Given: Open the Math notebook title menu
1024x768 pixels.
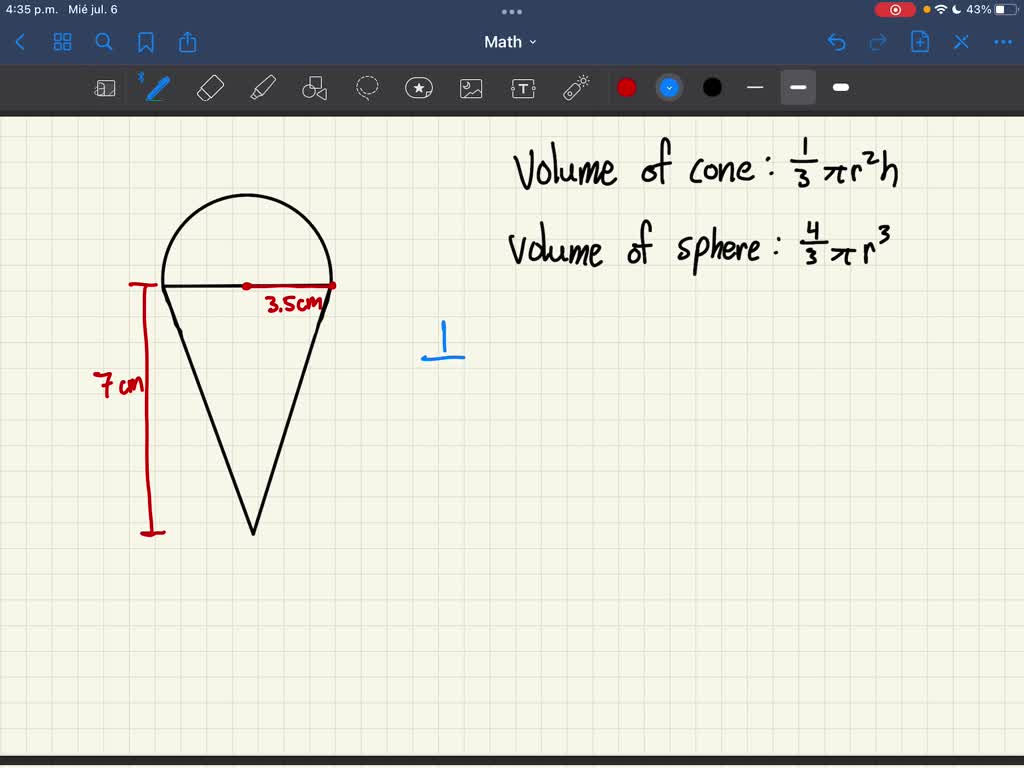Looking at the screenshot, I should 511,42.
